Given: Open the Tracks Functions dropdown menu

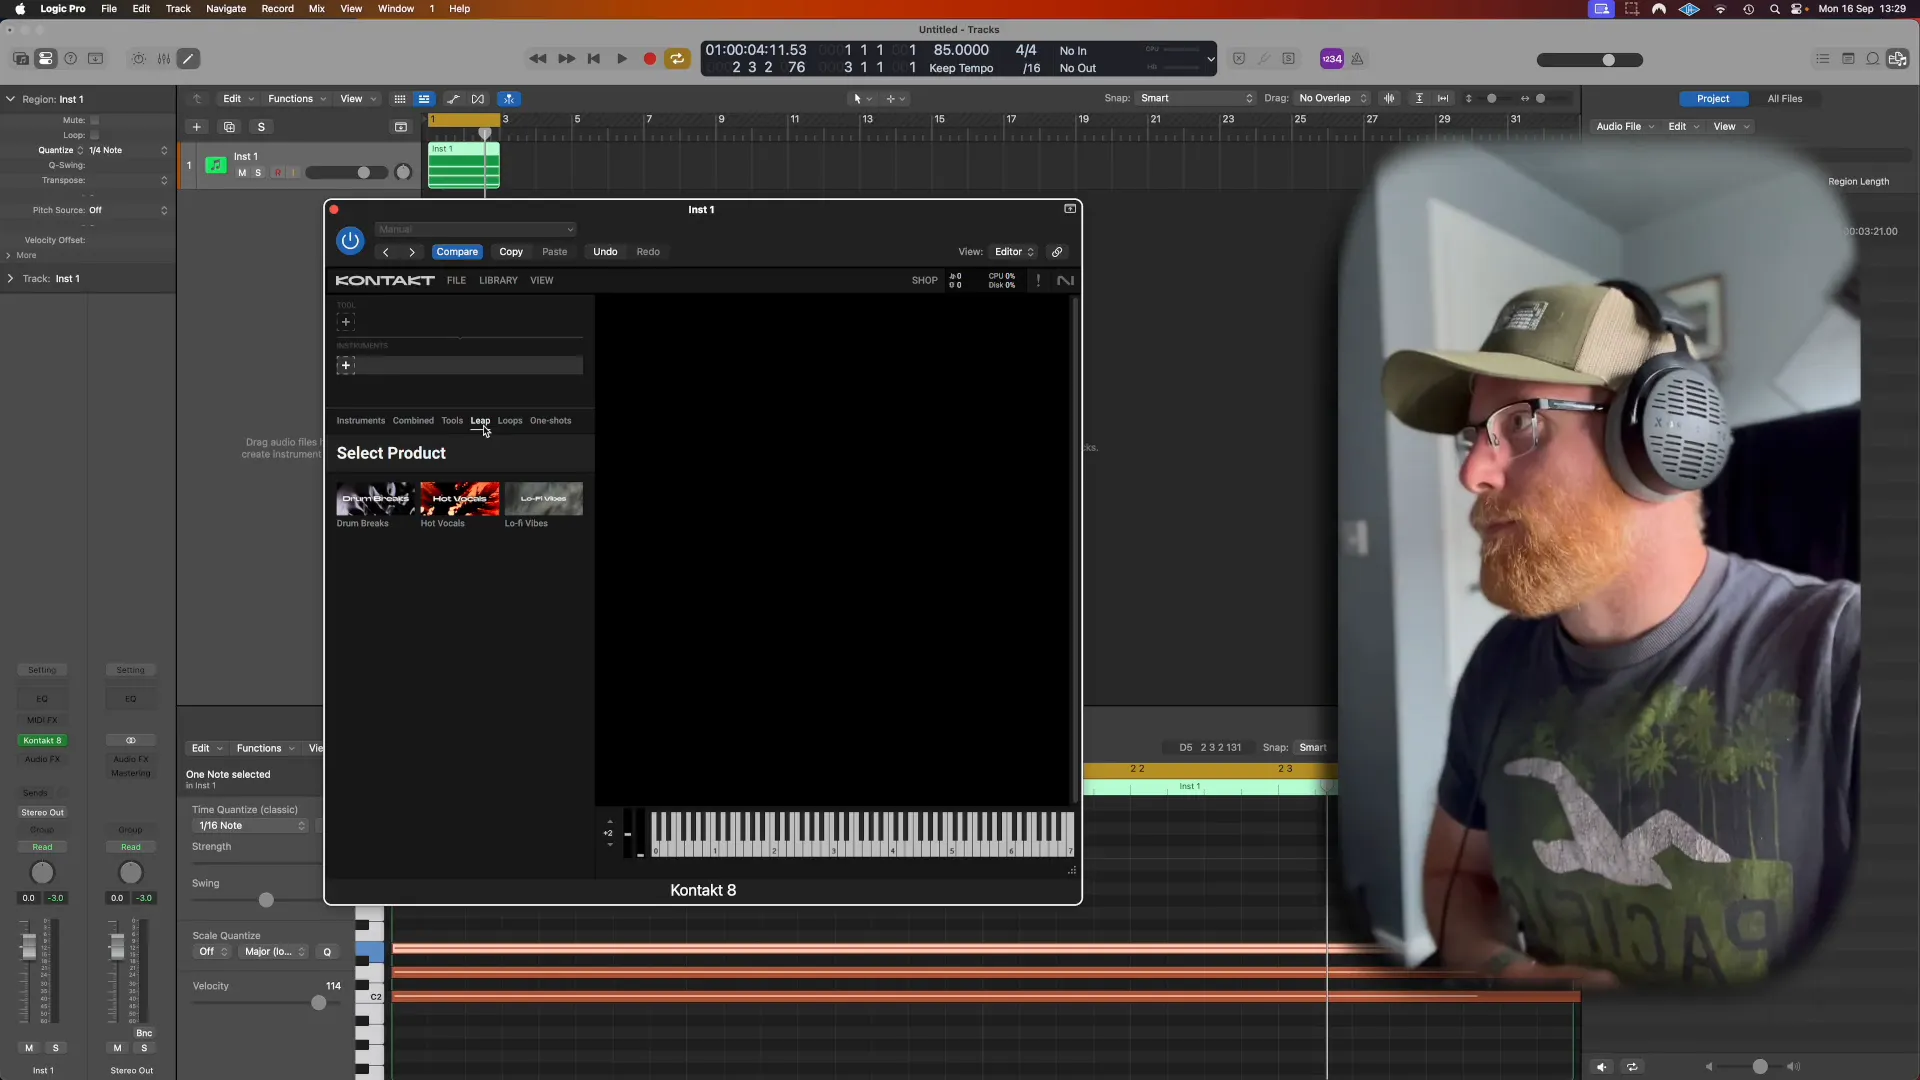Looking at the screenshot, I should click(x=297, y=99).
